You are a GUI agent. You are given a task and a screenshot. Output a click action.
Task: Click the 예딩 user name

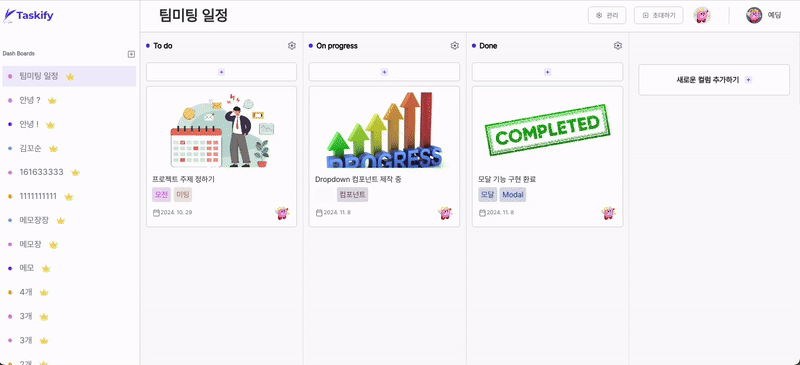tap(774, 15)
